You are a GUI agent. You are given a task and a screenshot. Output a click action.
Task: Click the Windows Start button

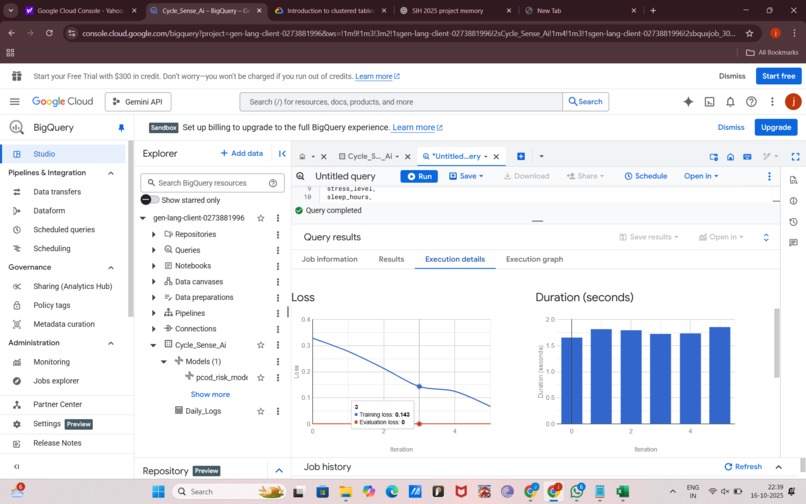click(x=158, y=492)
